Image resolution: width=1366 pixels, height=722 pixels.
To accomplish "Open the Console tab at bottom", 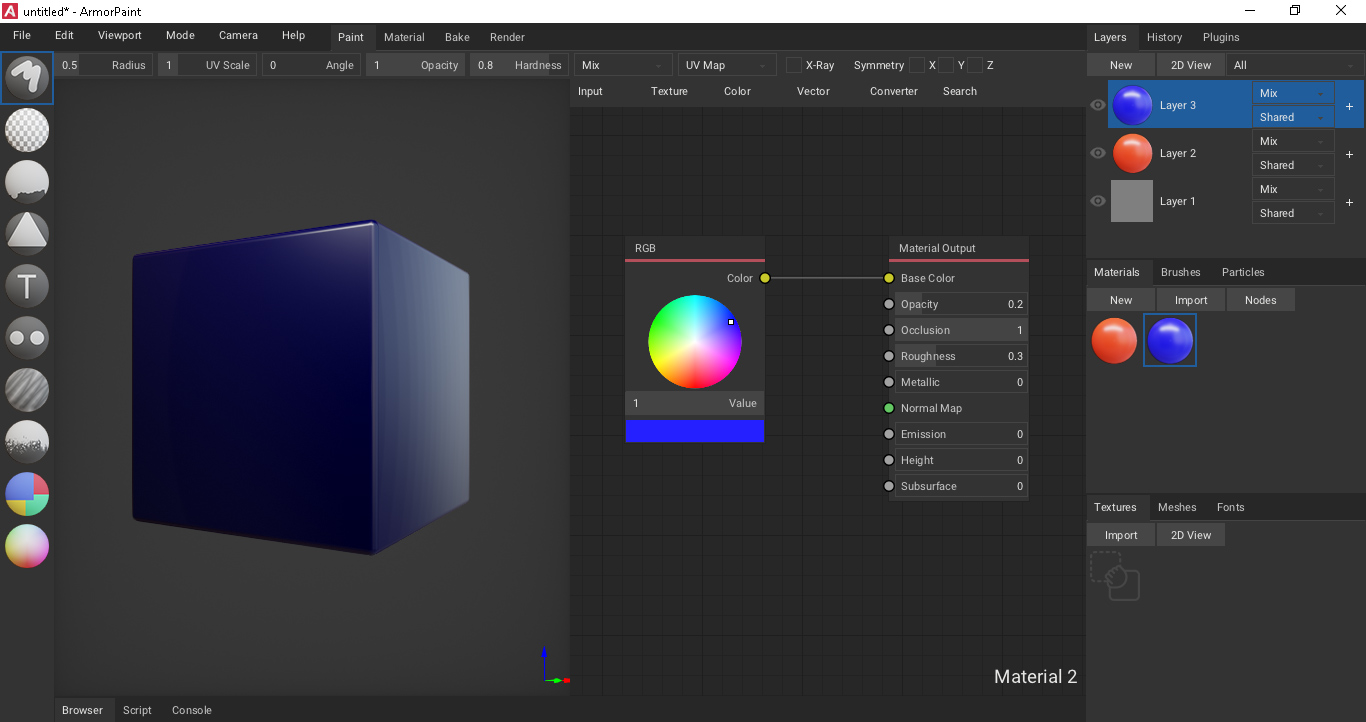I will pyautogui.click(x=191, y=710).
